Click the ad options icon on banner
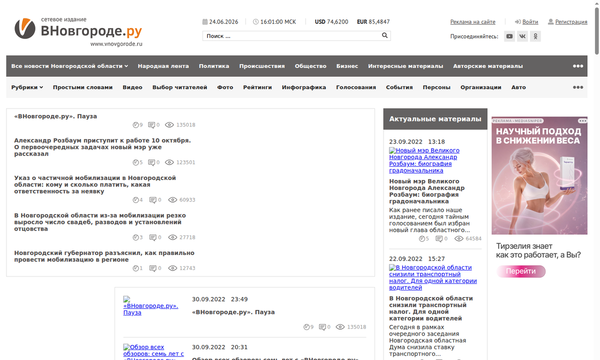 (582, 121)
